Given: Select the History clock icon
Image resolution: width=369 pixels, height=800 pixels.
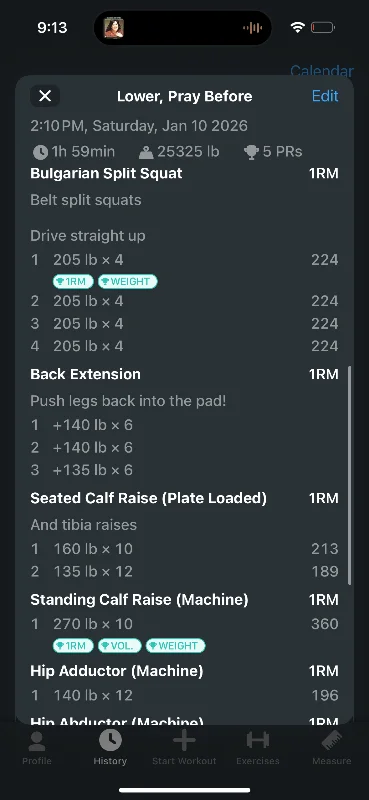Looking at the screenshot, I should [110, 740].
